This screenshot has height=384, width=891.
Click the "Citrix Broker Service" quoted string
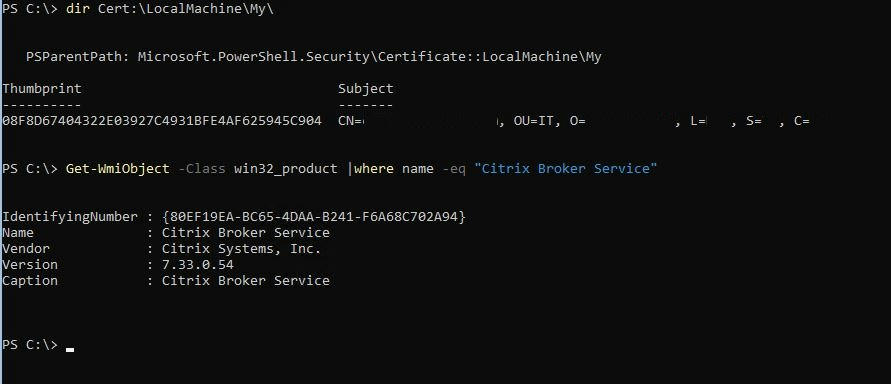(x=565, y=169)
